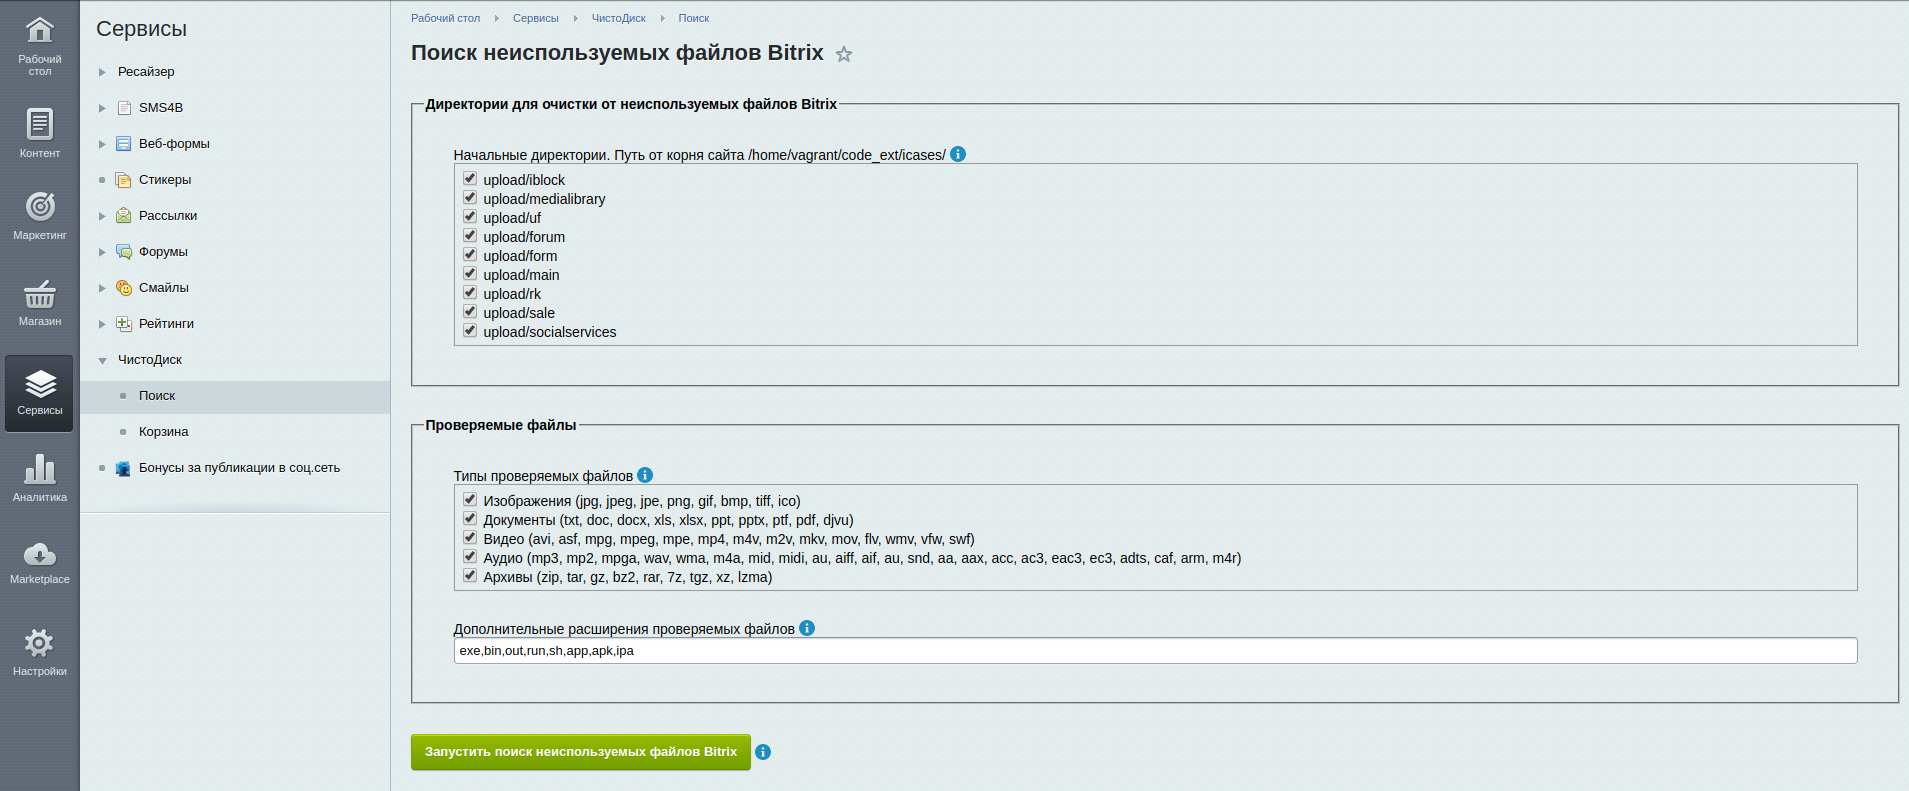
Task: Select Корзина in the ЧистоДиск menu
Action: [x=163, y=432]
